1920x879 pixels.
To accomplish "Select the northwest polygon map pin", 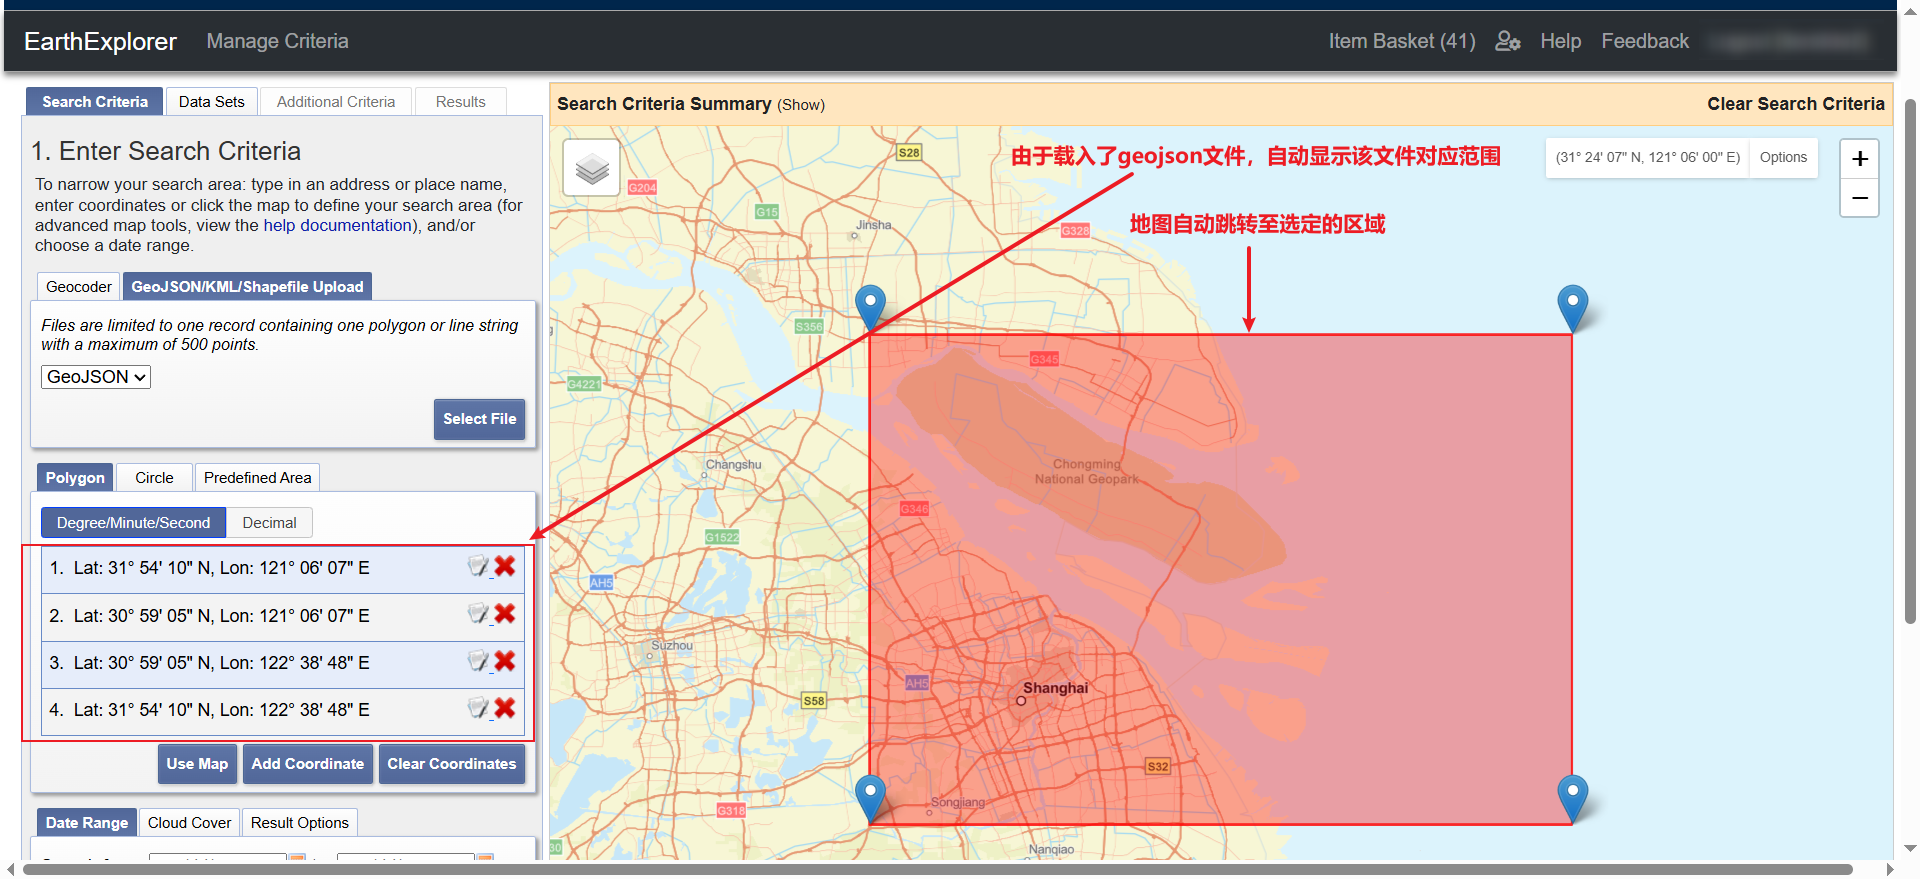I will point(870,307).
